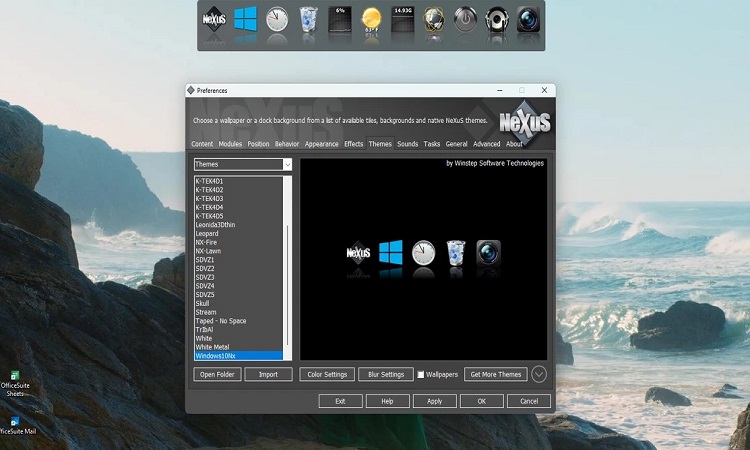Click the Apply button
The height and width of the screenshot is (450, 750).
435,401
